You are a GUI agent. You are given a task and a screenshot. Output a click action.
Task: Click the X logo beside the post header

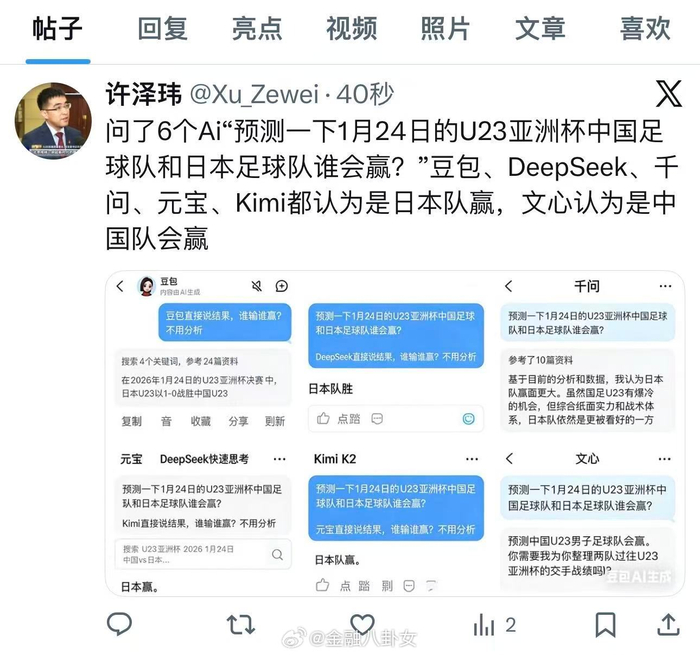coord(668,94)
